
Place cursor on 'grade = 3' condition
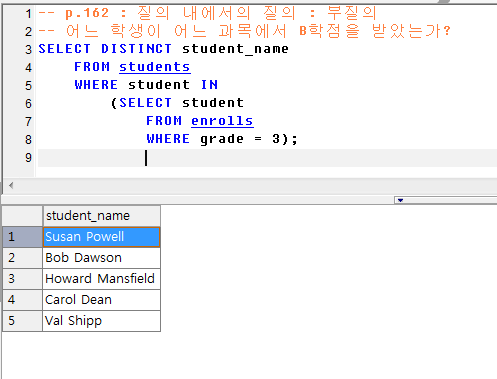pyautogui.click(x=240, y=139)
